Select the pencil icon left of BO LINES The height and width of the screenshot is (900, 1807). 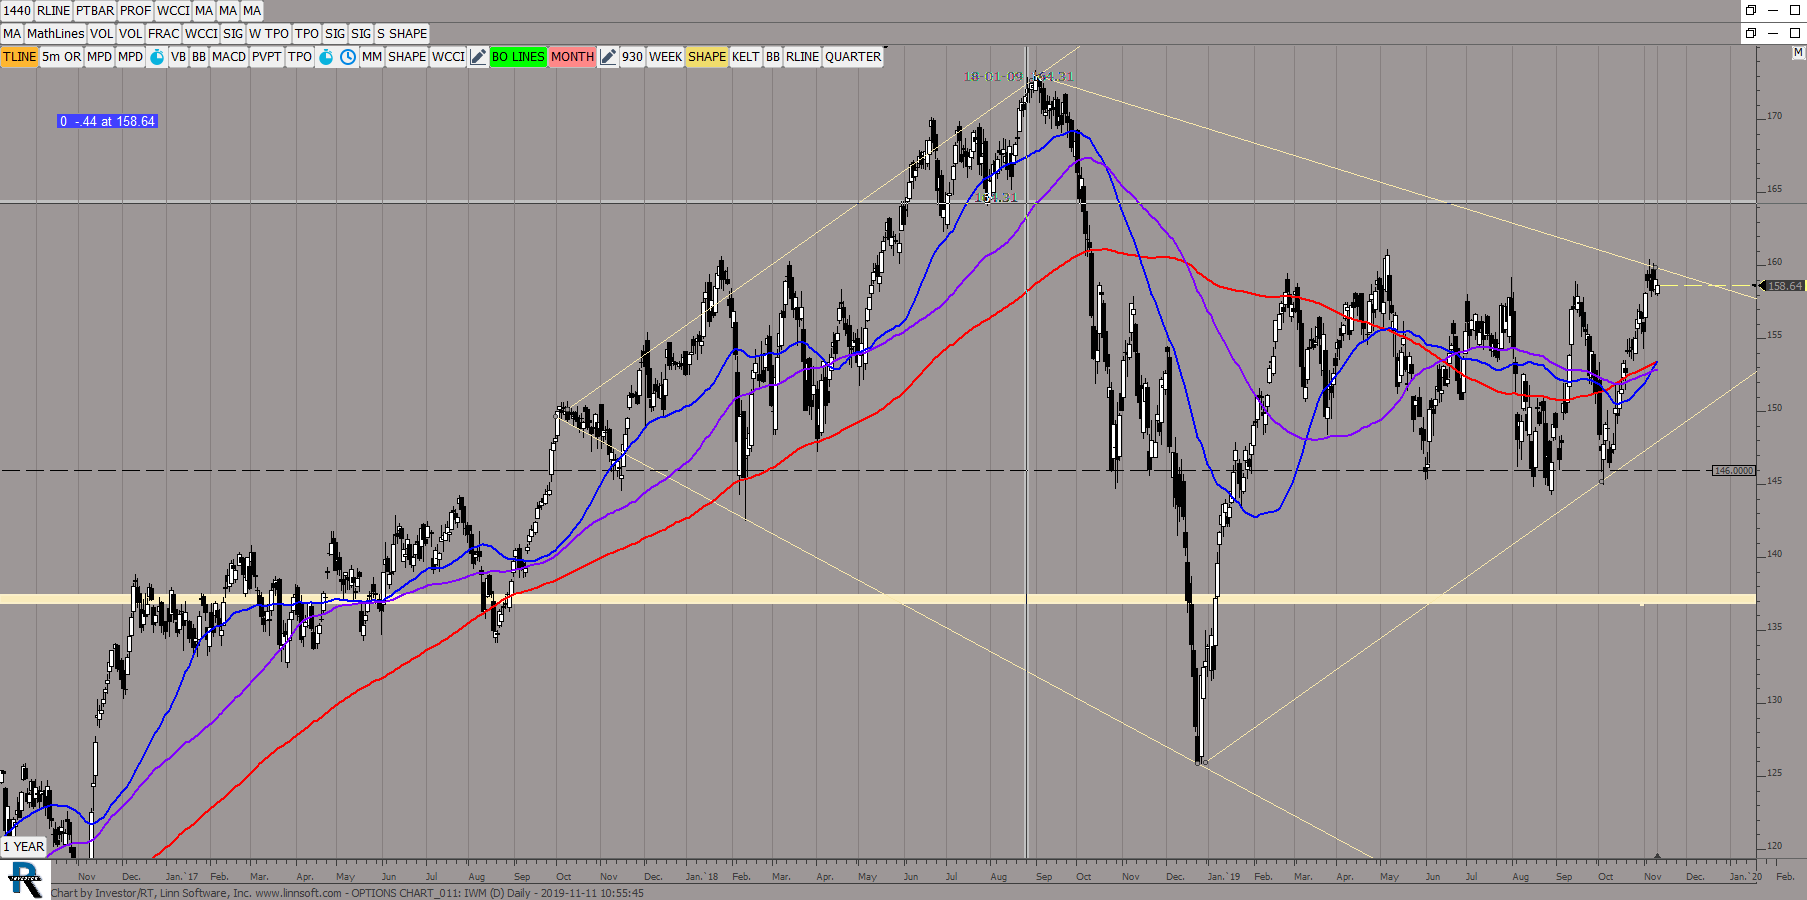[x=478, y=57]
